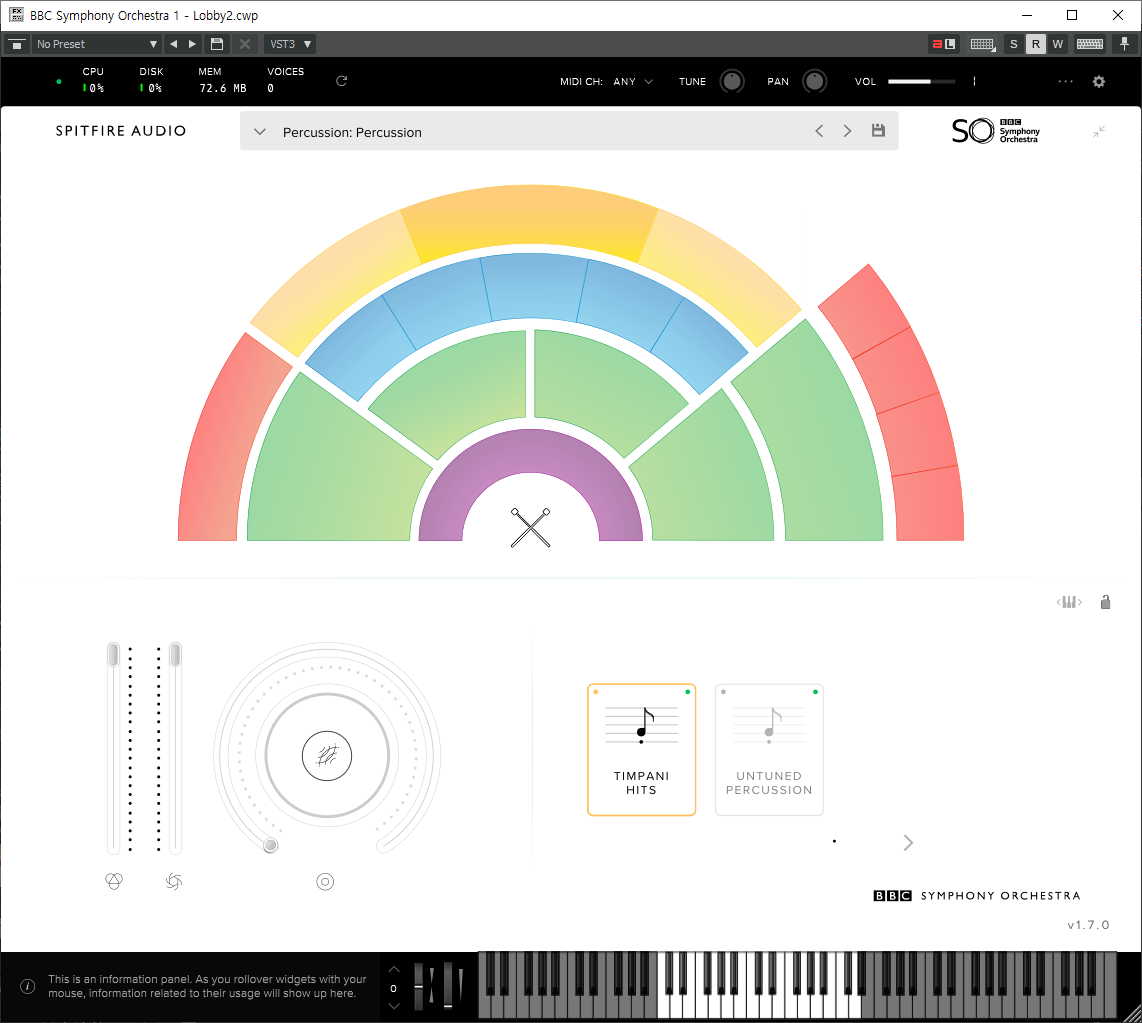
Task: Toggle the W automation write button
Action: point(1058,44)
